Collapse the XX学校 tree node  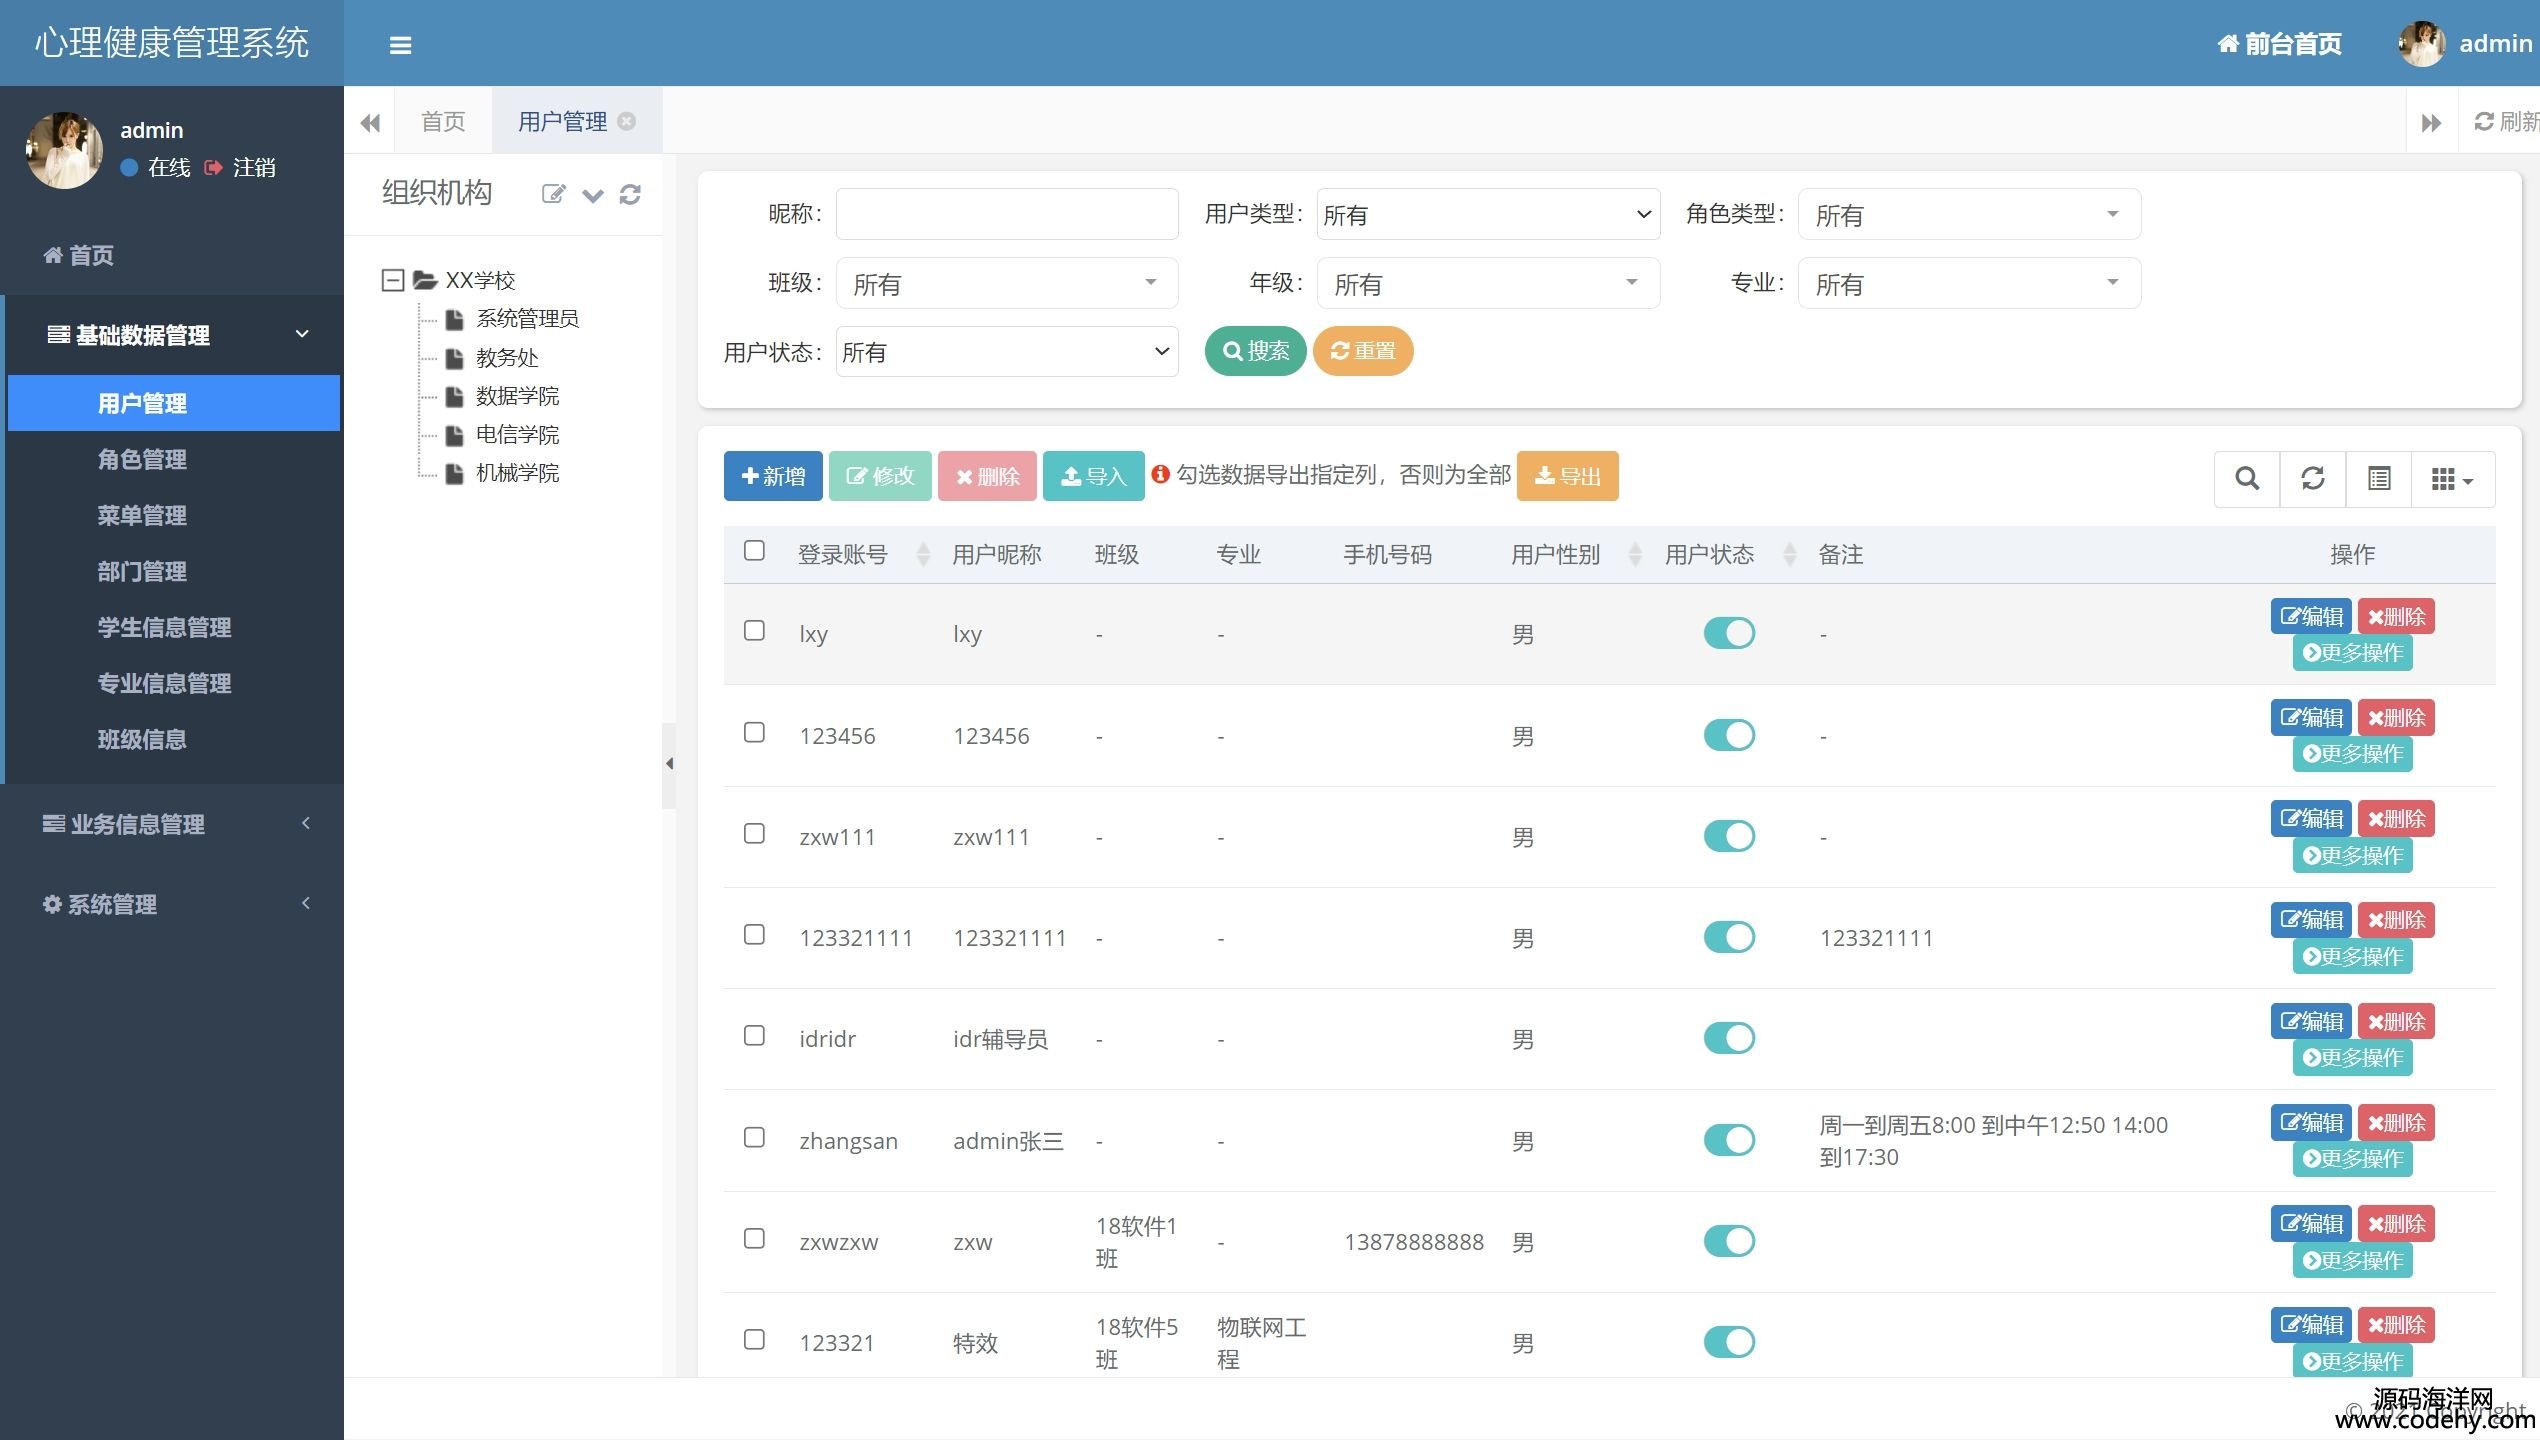pos(393,280)
